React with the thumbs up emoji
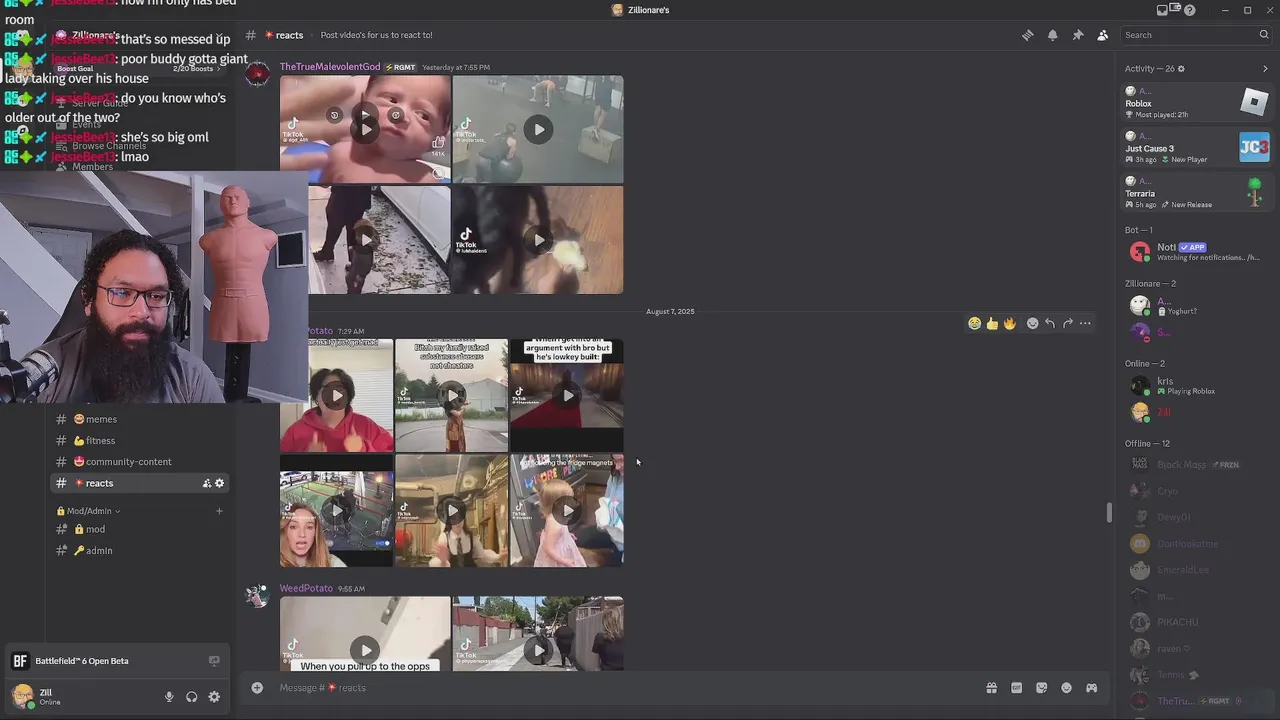Viewport: 1280px width, 720px height. pyautogui.click(x=992, y=323)
